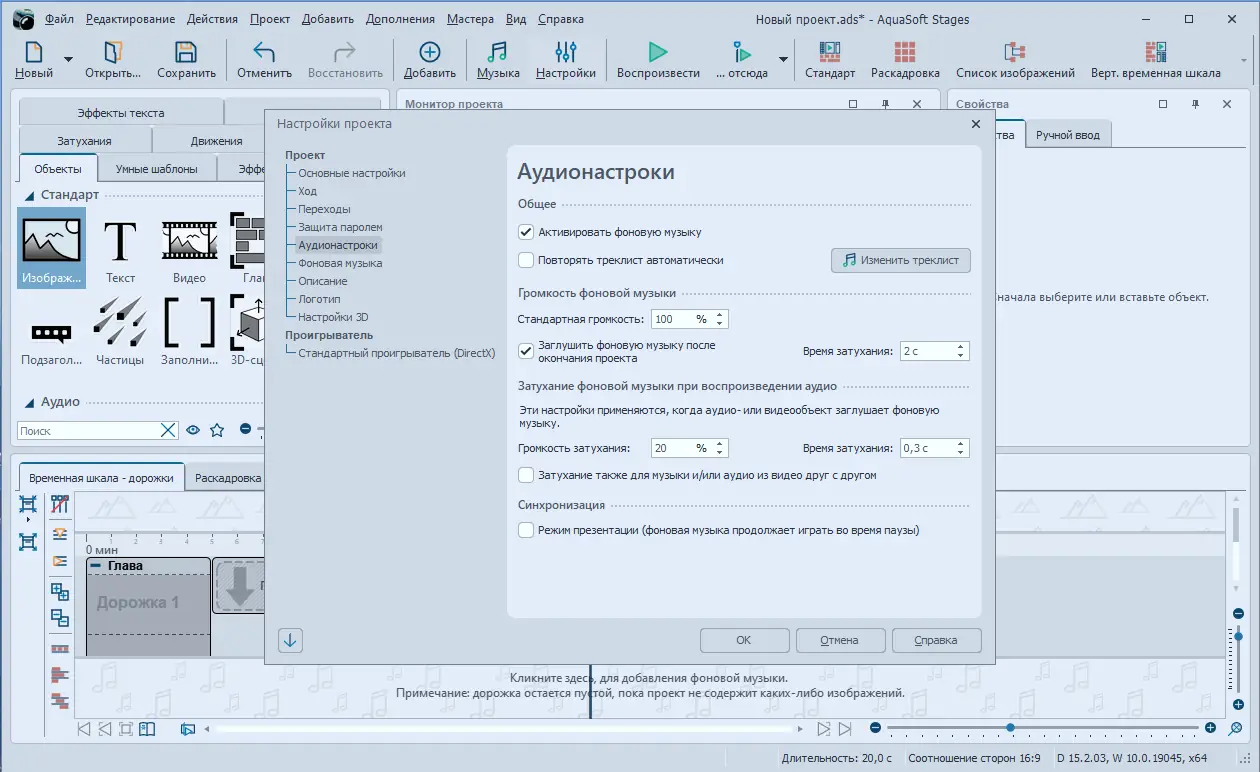Collapse the Аудио objects group
Image resolution: width=1260 pixels, height=772 pixels.
point(30,402)
